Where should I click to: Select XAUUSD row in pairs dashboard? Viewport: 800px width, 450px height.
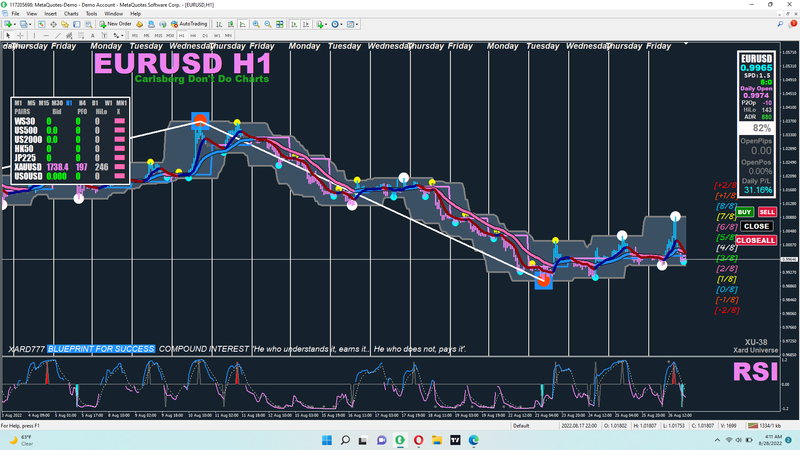point(70,167)
